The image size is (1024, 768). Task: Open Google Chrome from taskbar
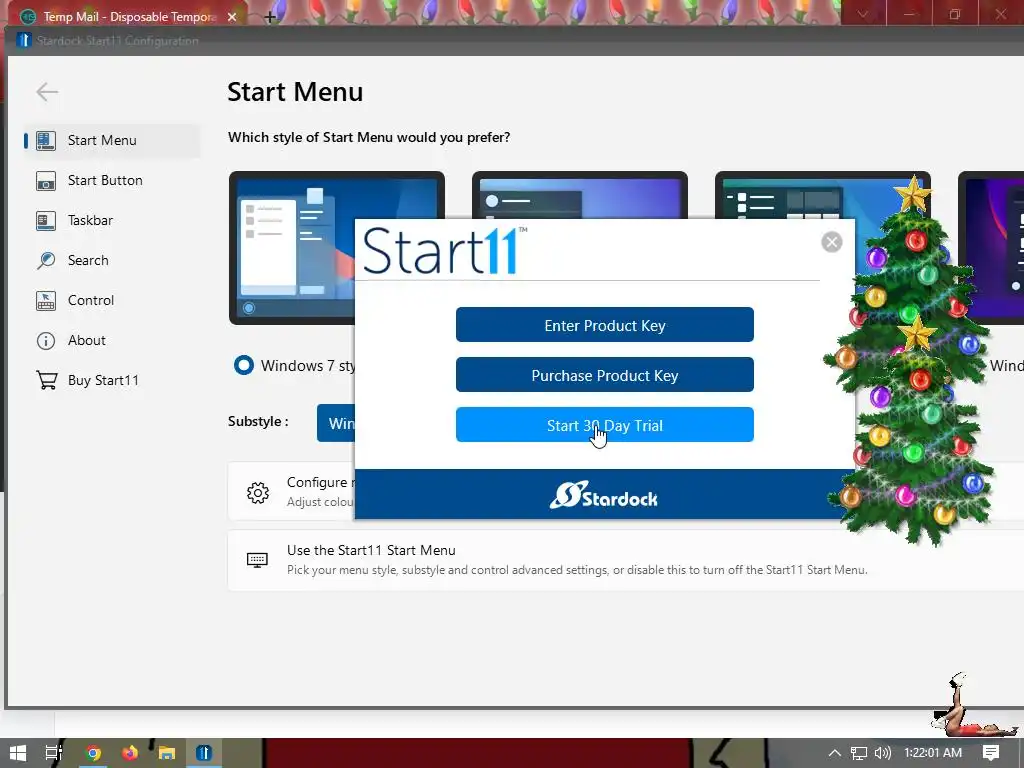(x=93, y=753)
